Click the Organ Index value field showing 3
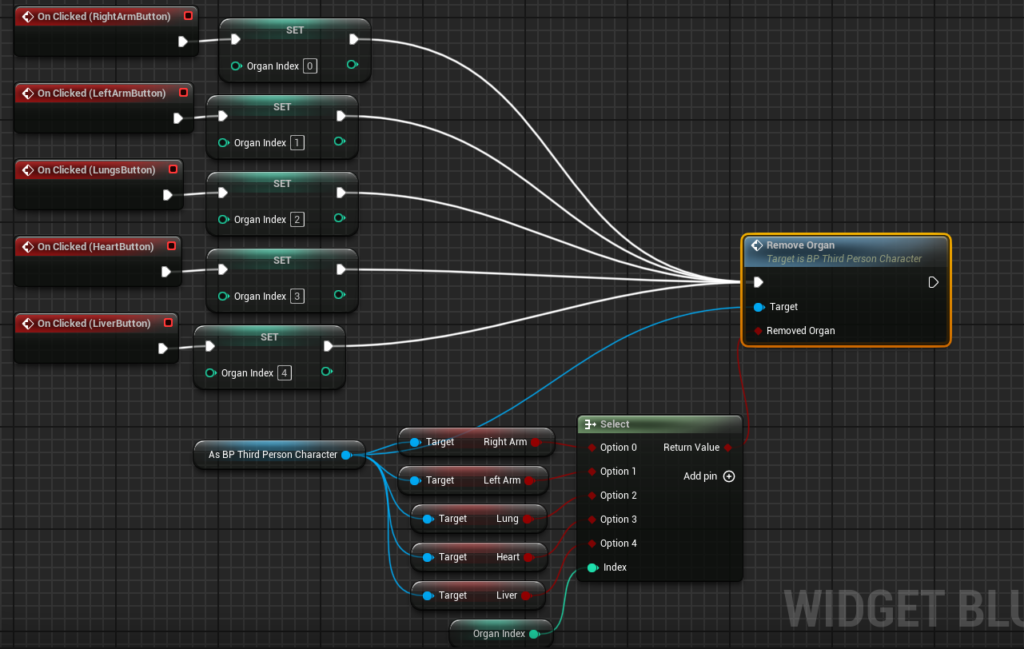1024x649 pixels. [x=297, y=296]
